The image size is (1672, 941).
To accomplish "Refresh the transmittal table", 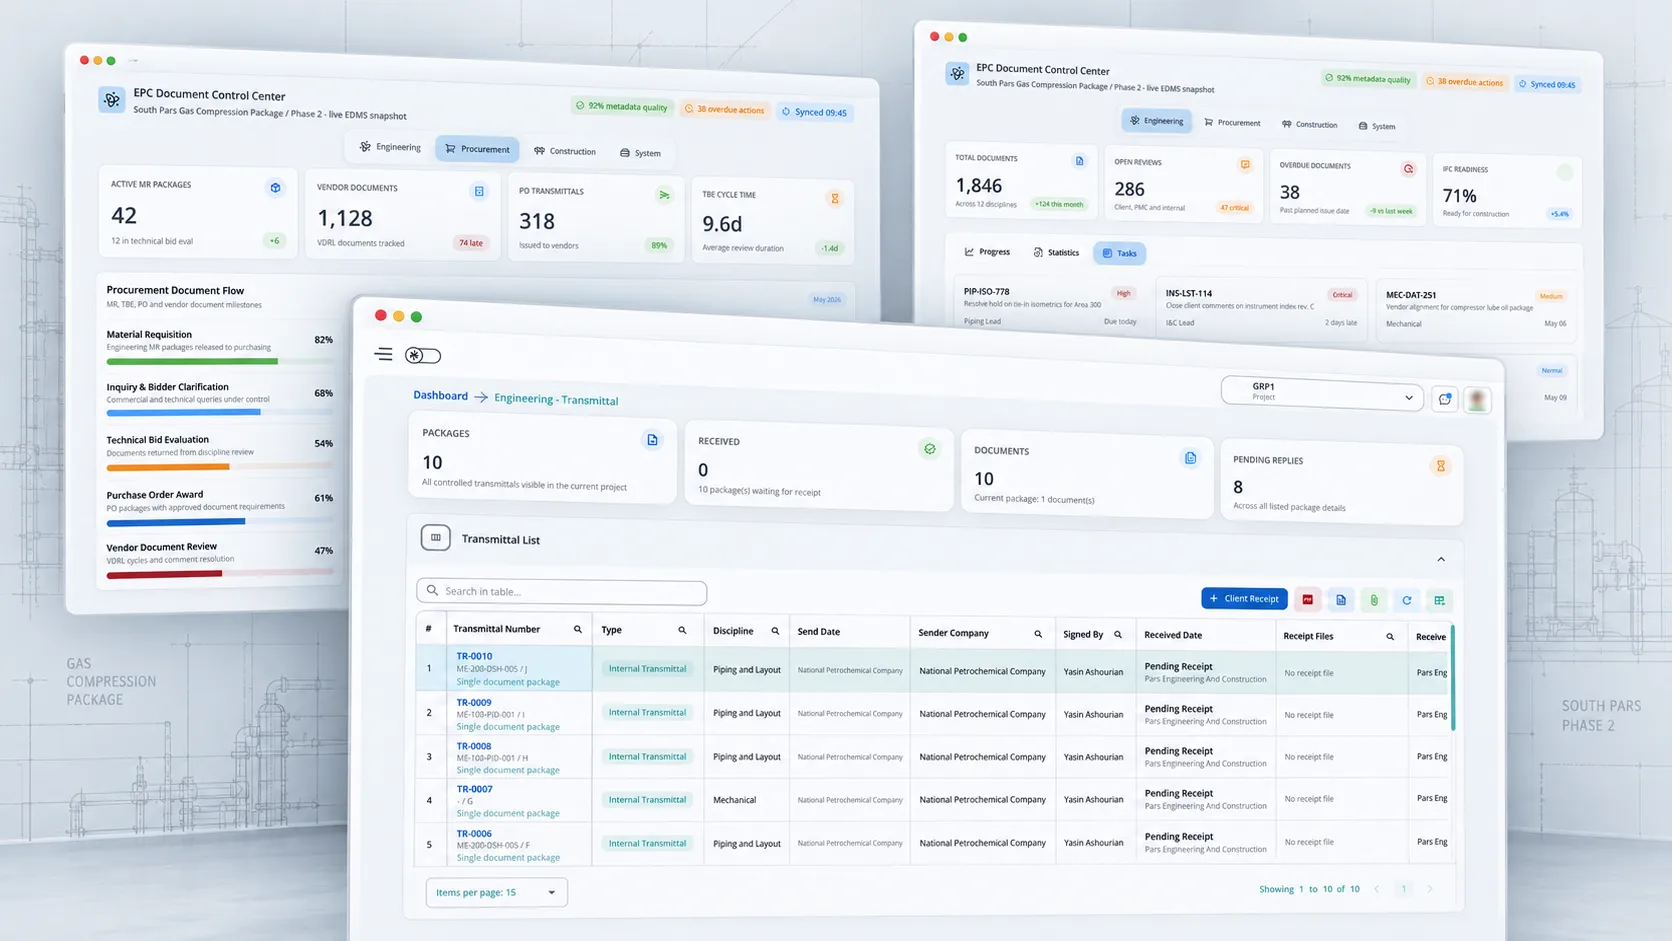I will point(1407,600).
